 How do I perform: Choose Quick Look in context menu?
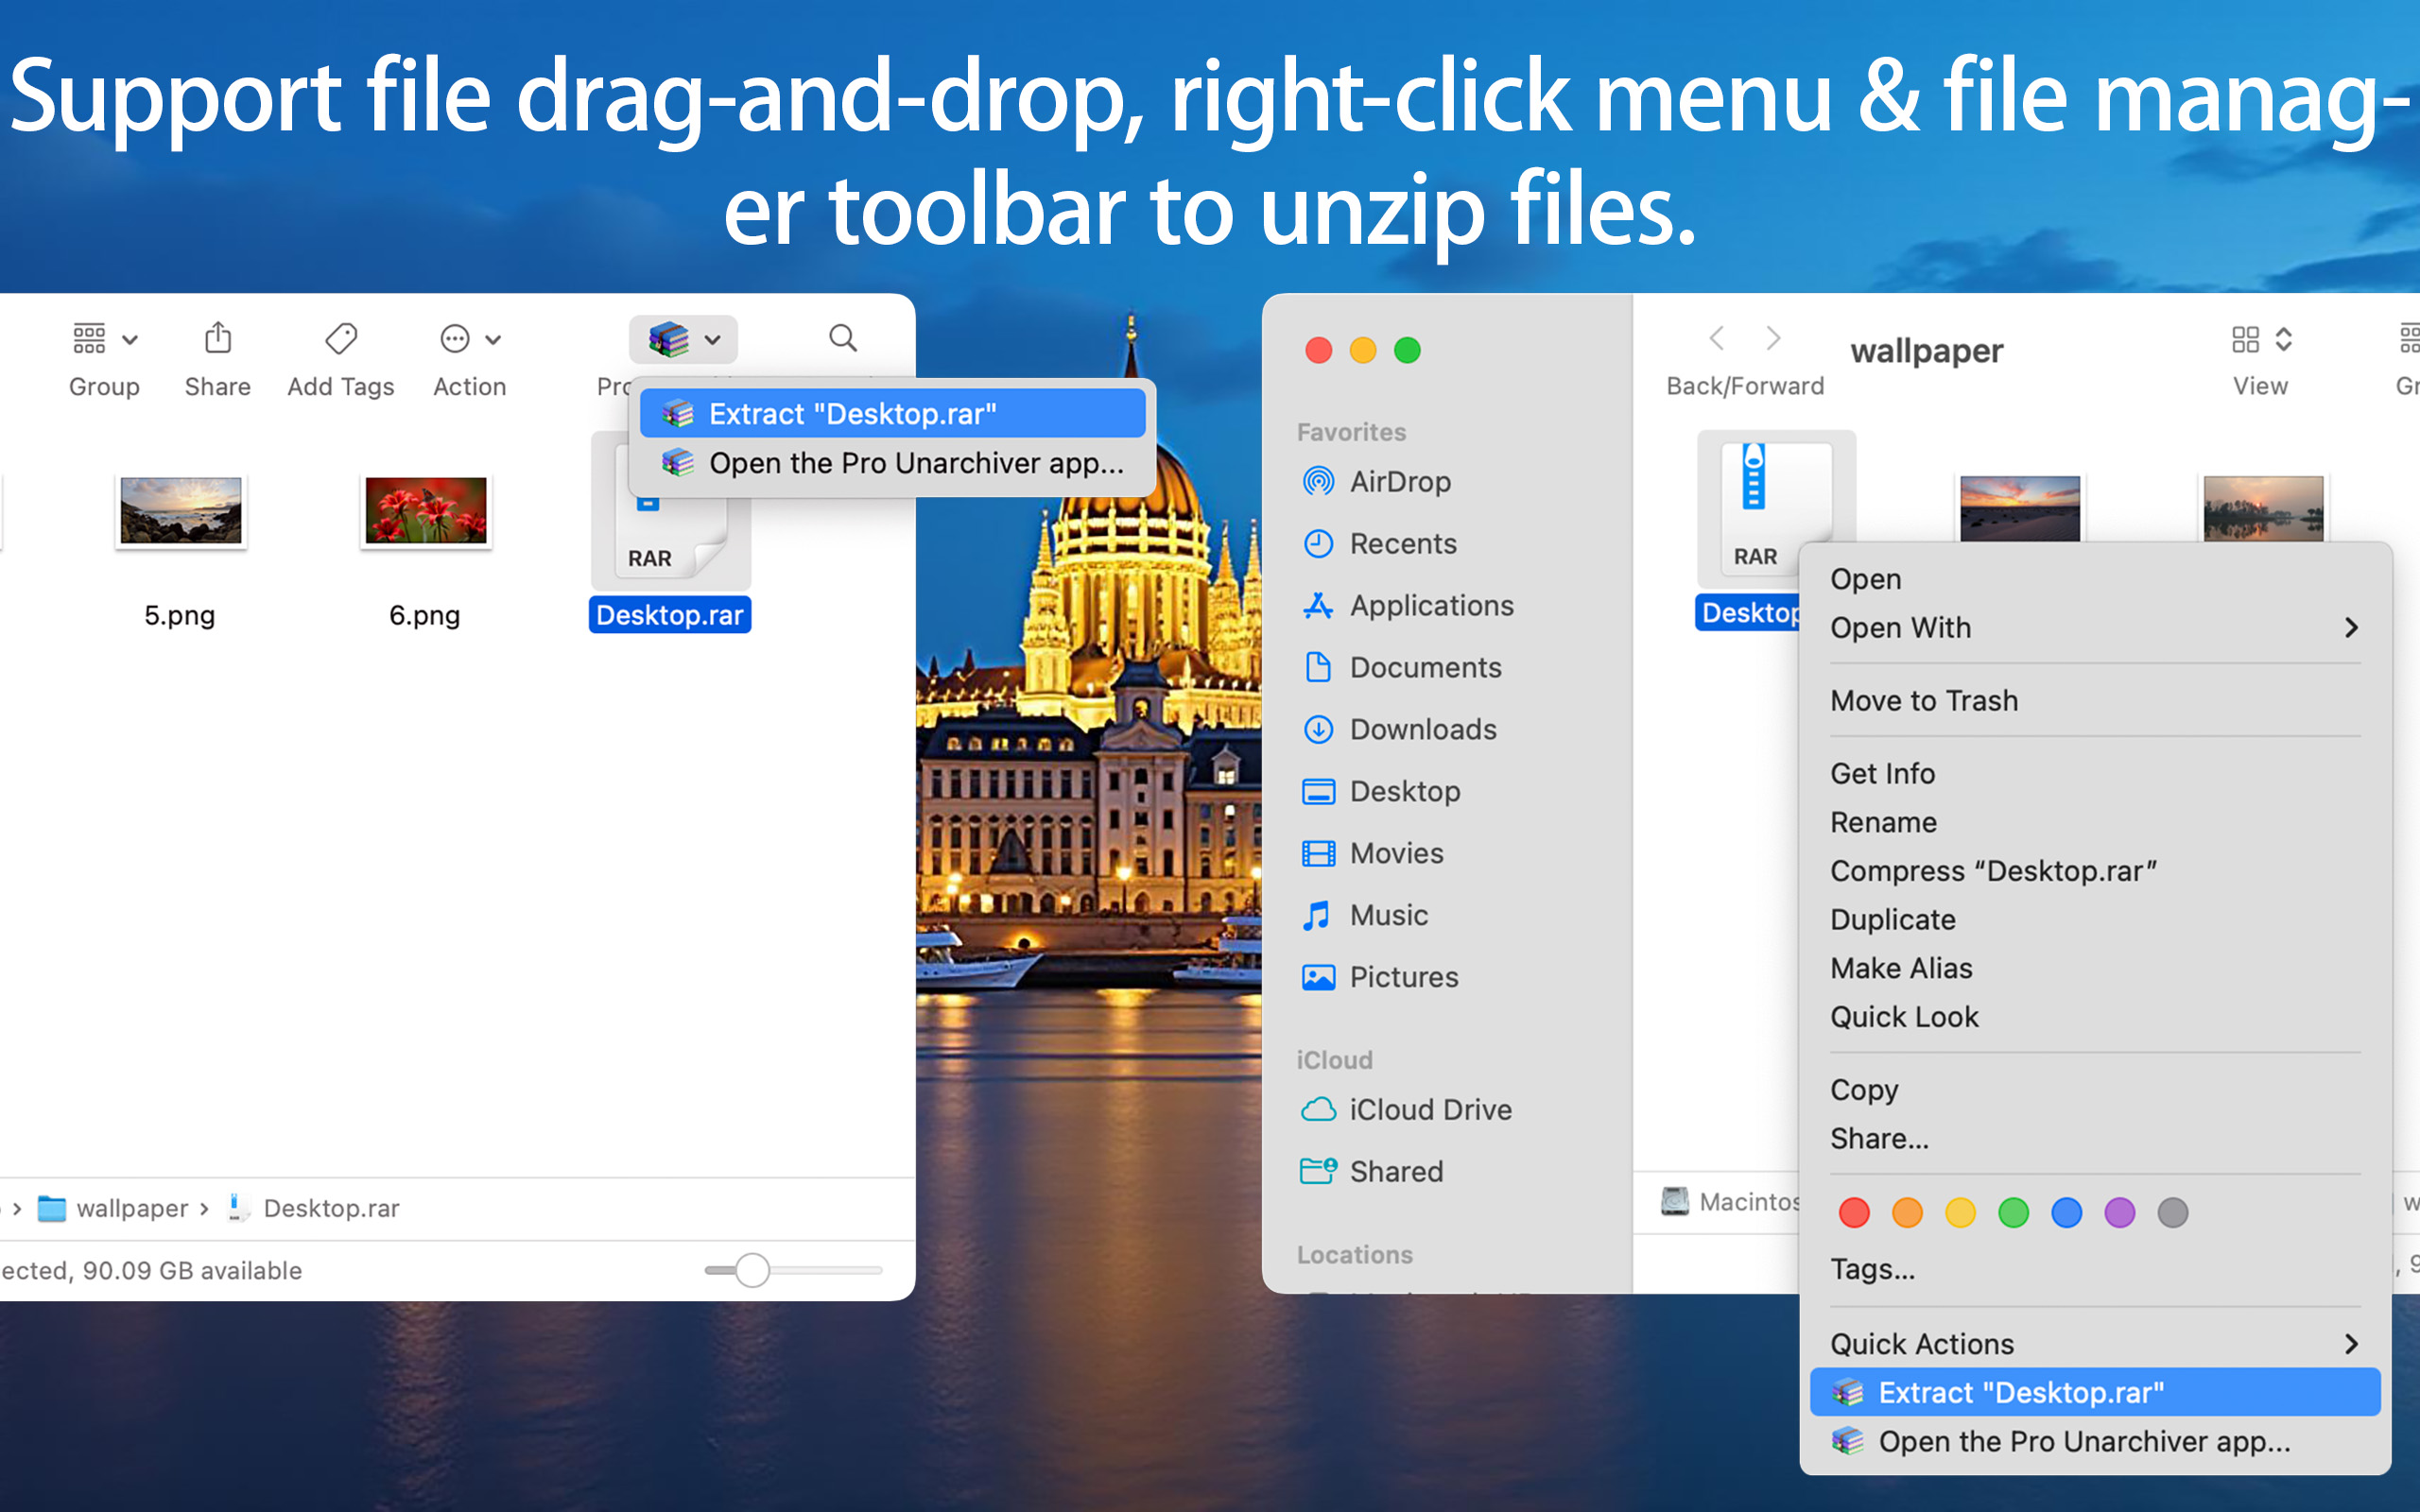pyautogui.click(x=2095, y=1017)
